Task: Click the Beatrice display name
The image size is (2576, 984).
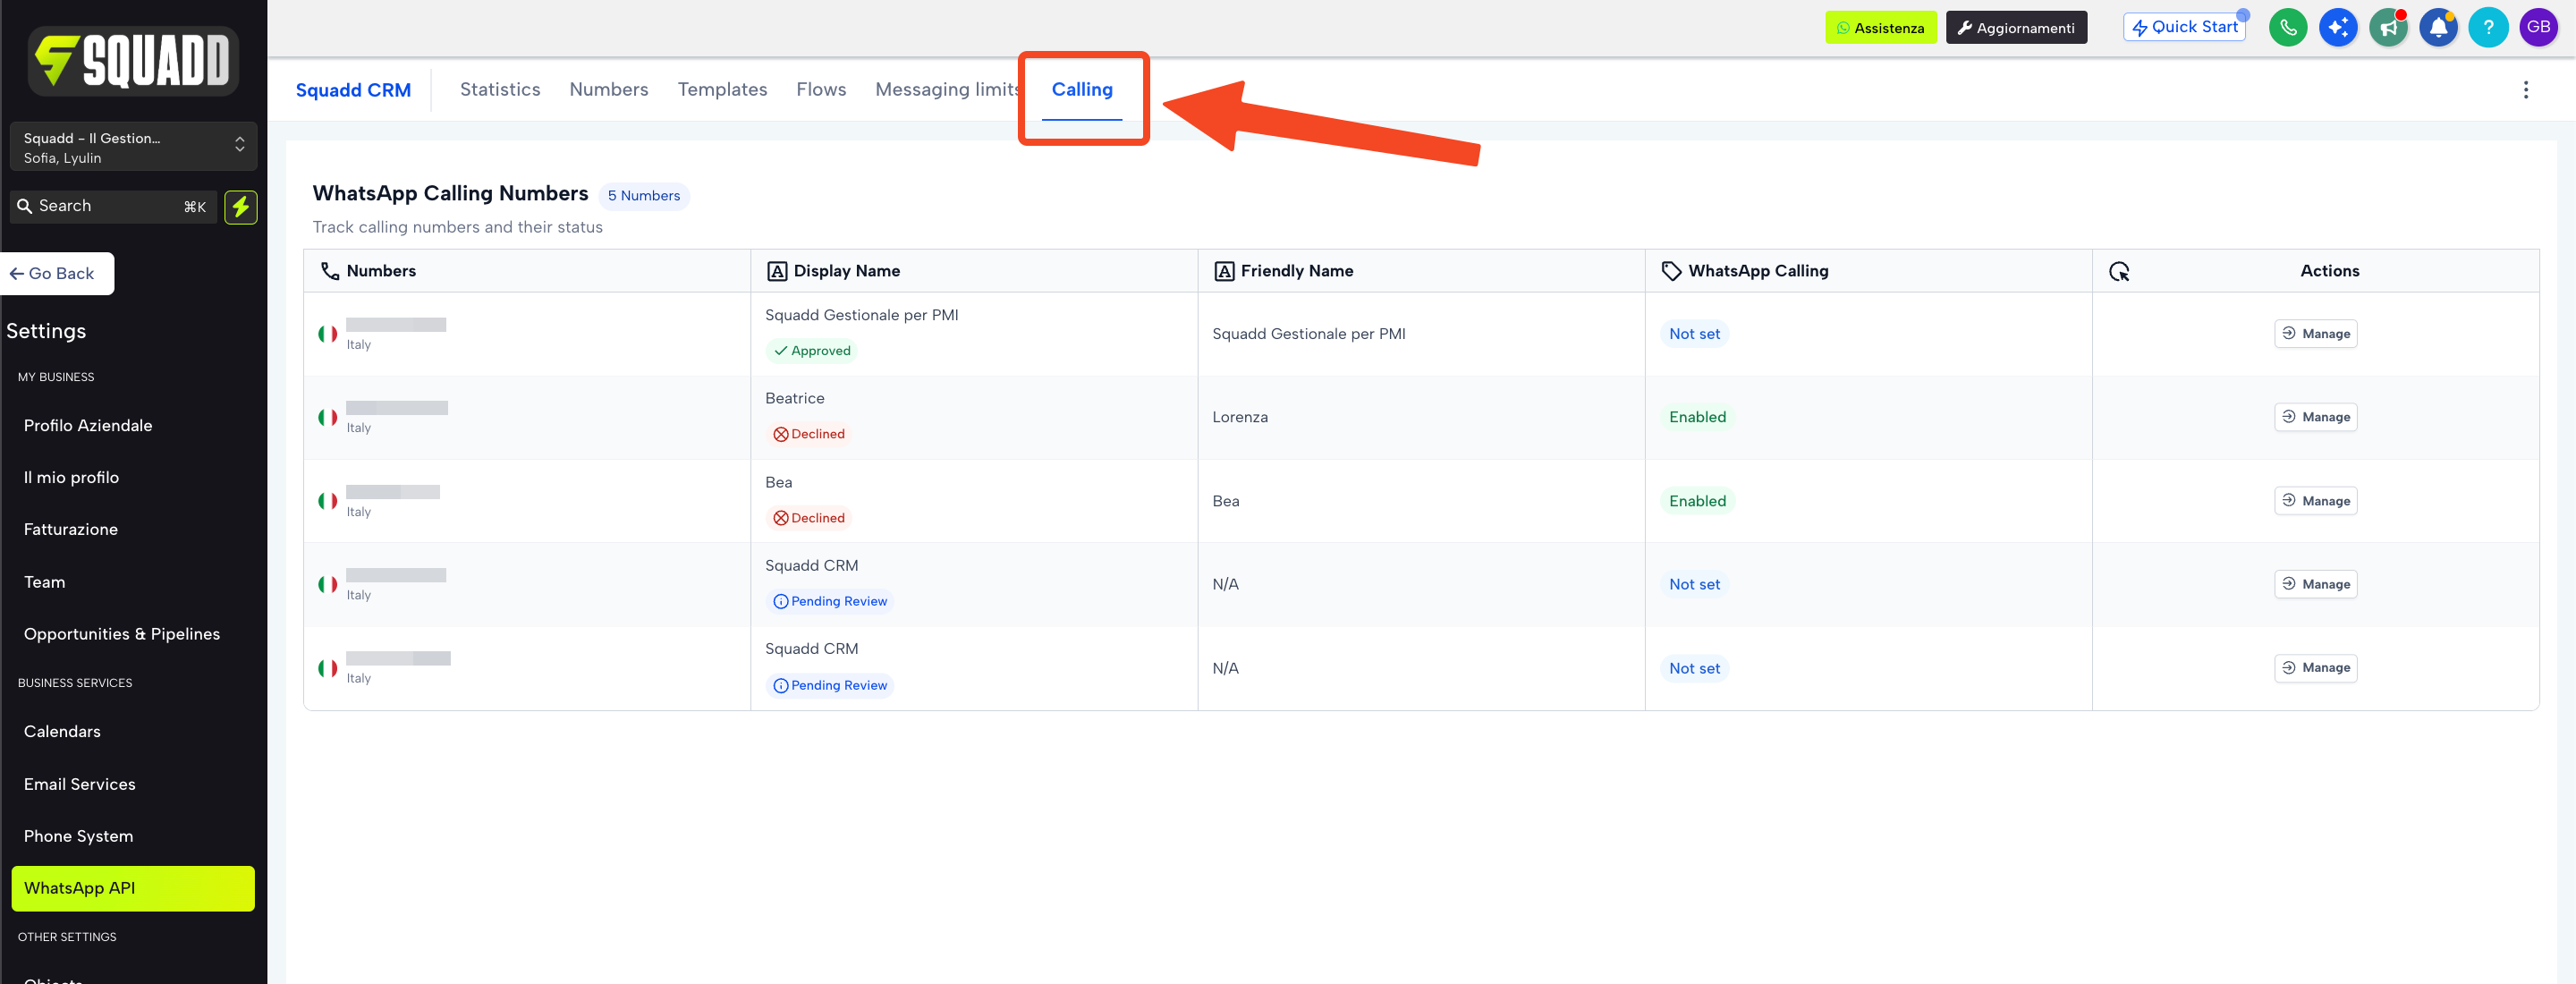Action: pos(795,399)
